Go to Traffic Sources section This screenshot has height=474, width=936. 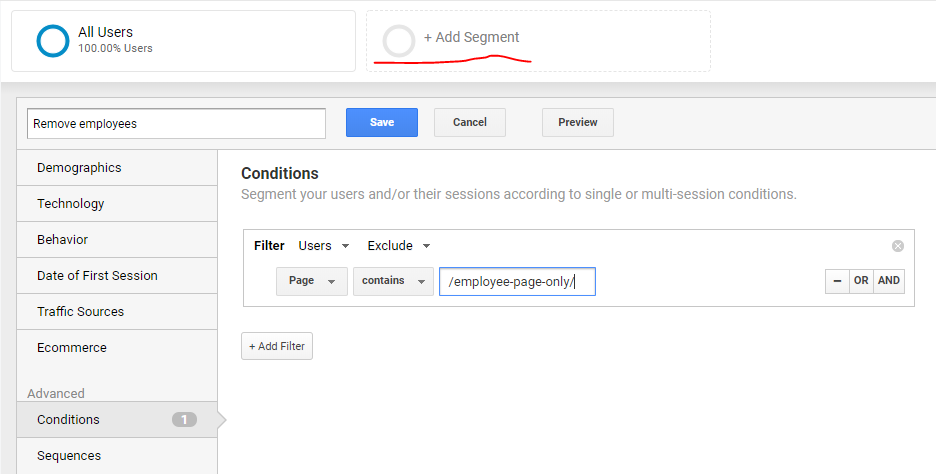[x=117, y=312]
